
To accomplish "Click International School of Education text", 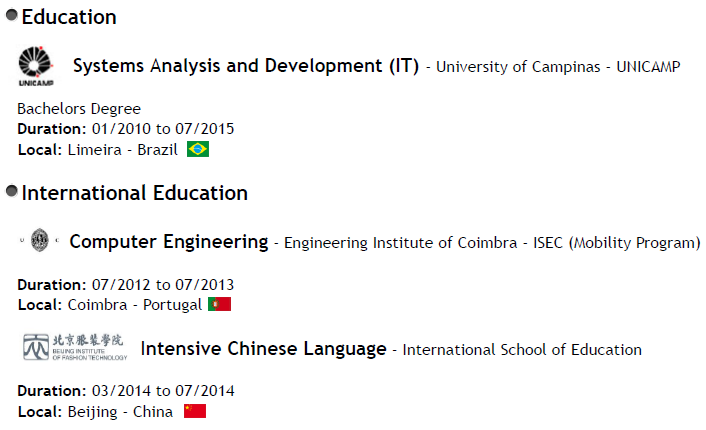I will [x=522, y=350].
